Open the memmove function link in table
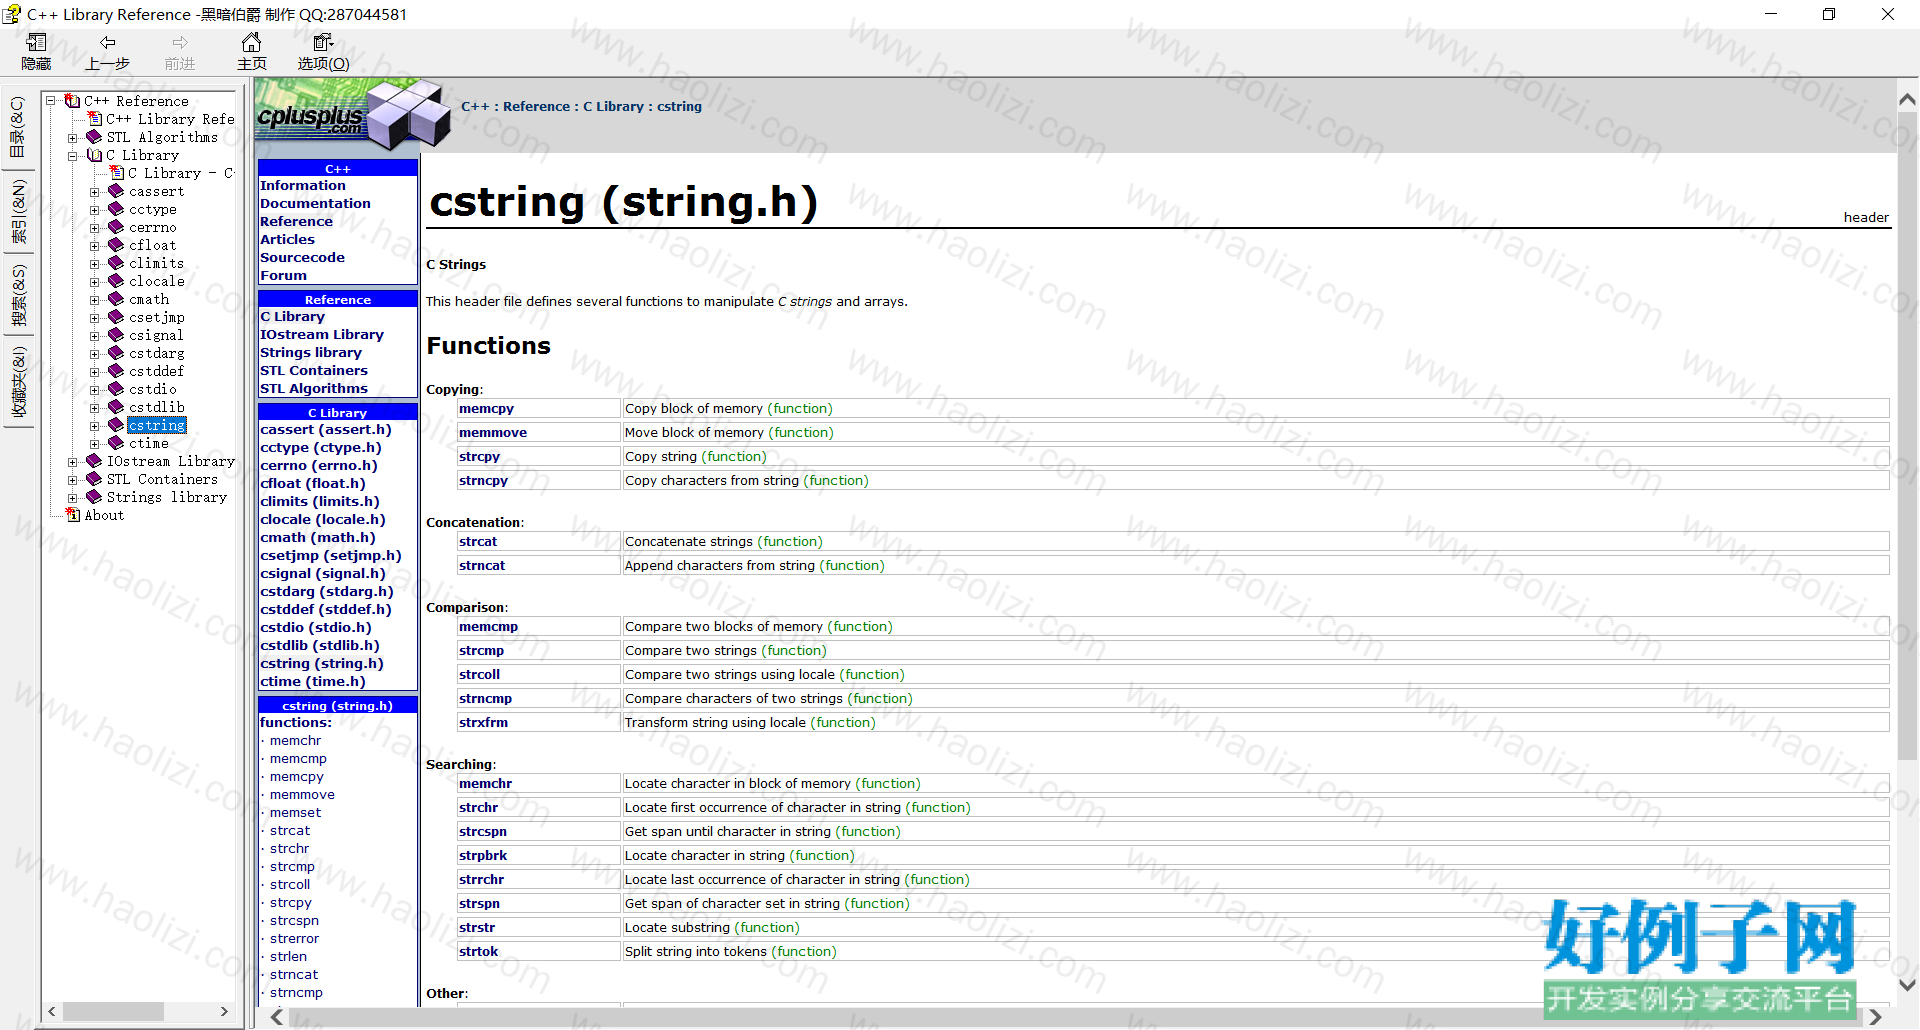The width and height of the screenshot is (1920, 1030). tap(493, 432)
